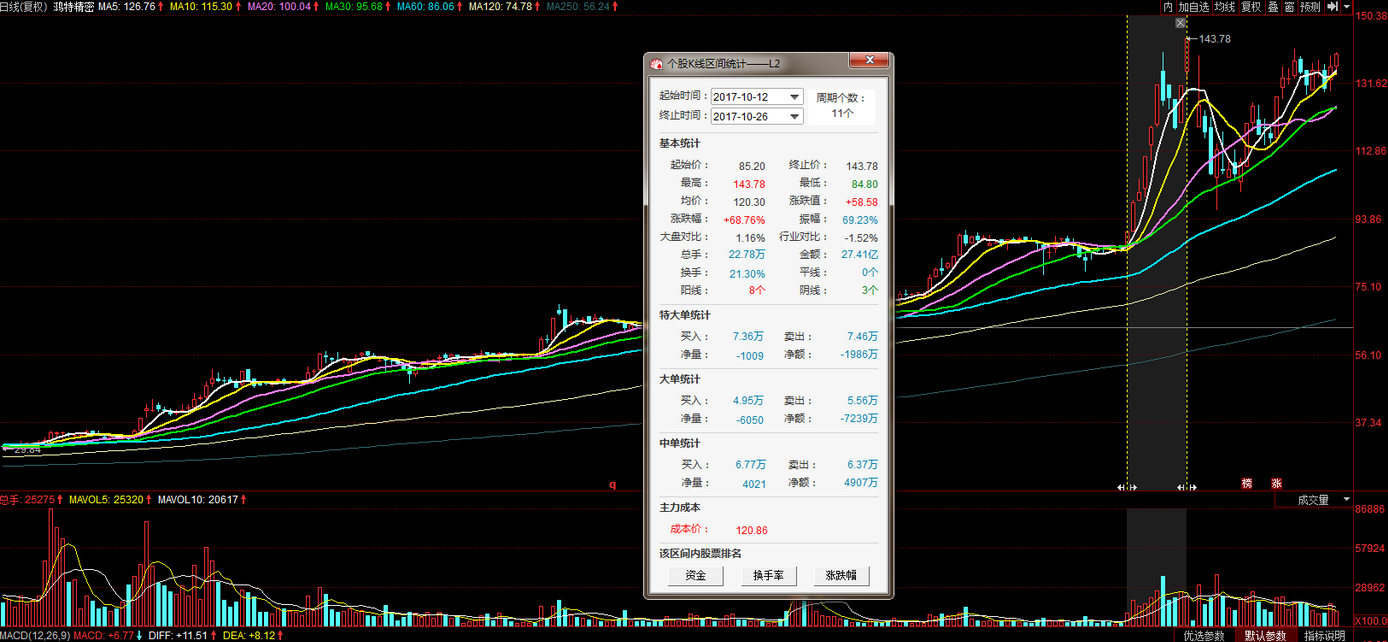Click the small q marker below chart
Image resolution: width=1388 pixels, height=642 pixels.
[x=613, y=484]
